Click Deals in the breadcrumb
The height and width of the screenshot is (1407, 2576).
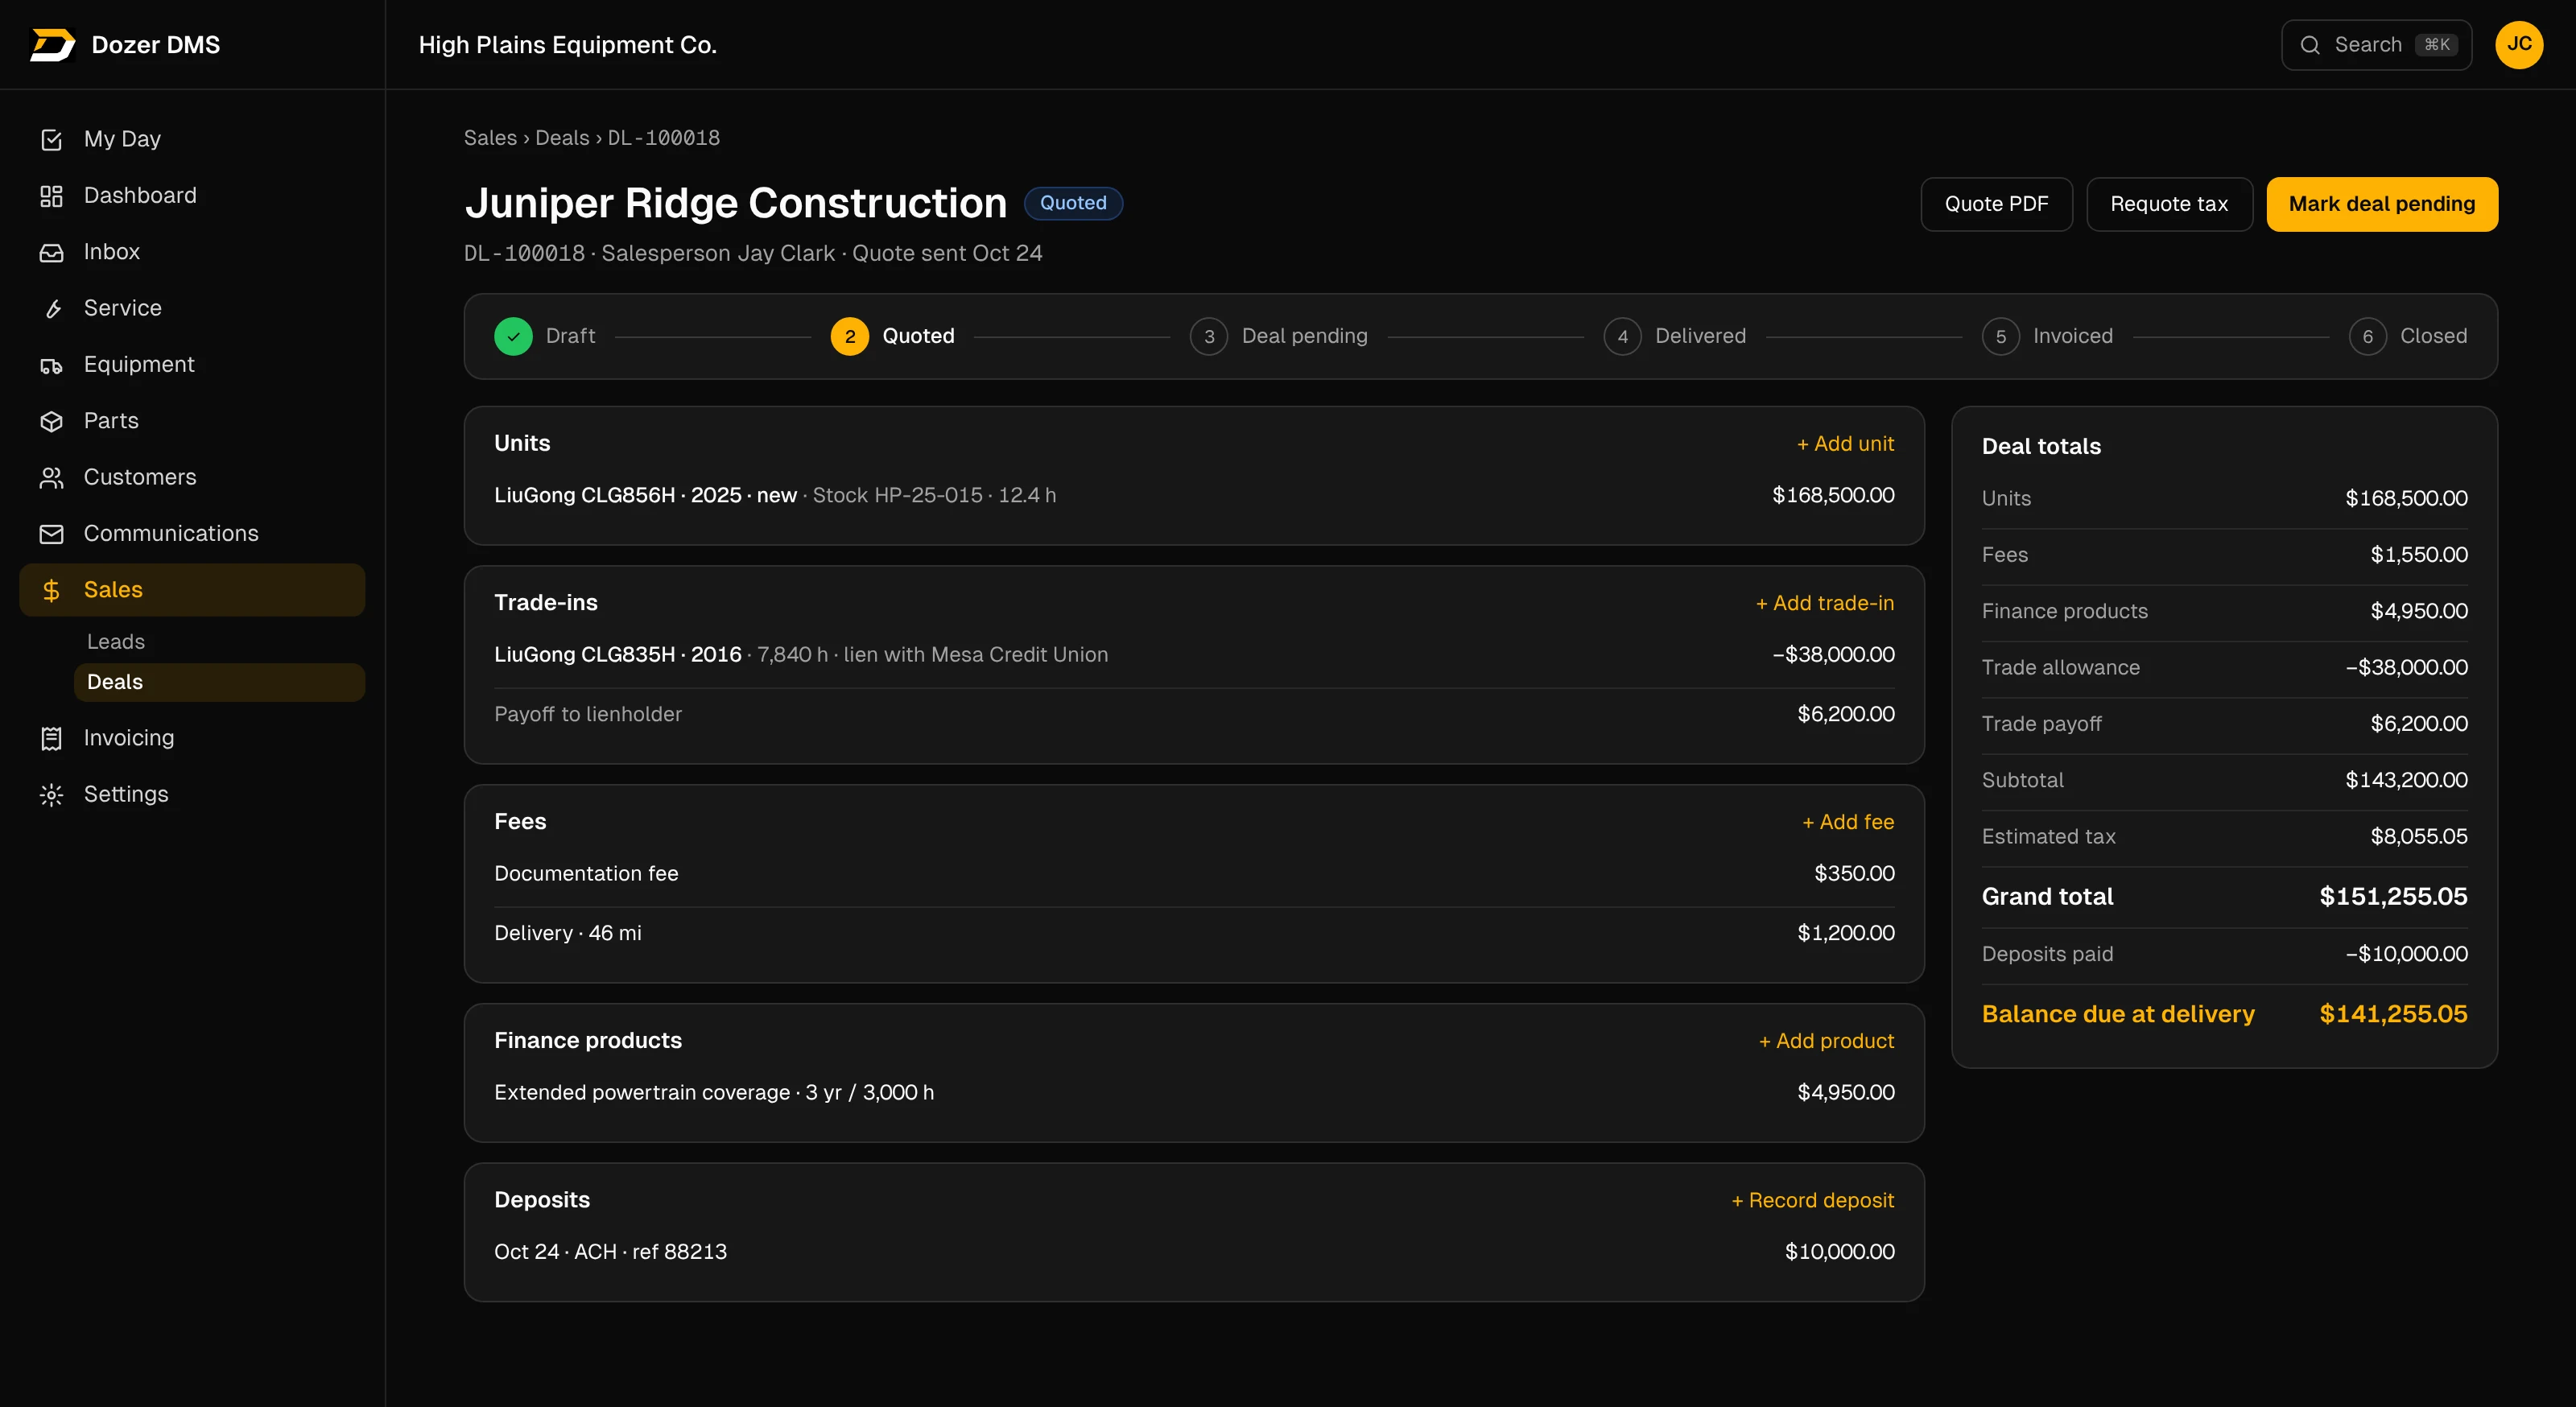pyautogui.click(x=562, y=138)
